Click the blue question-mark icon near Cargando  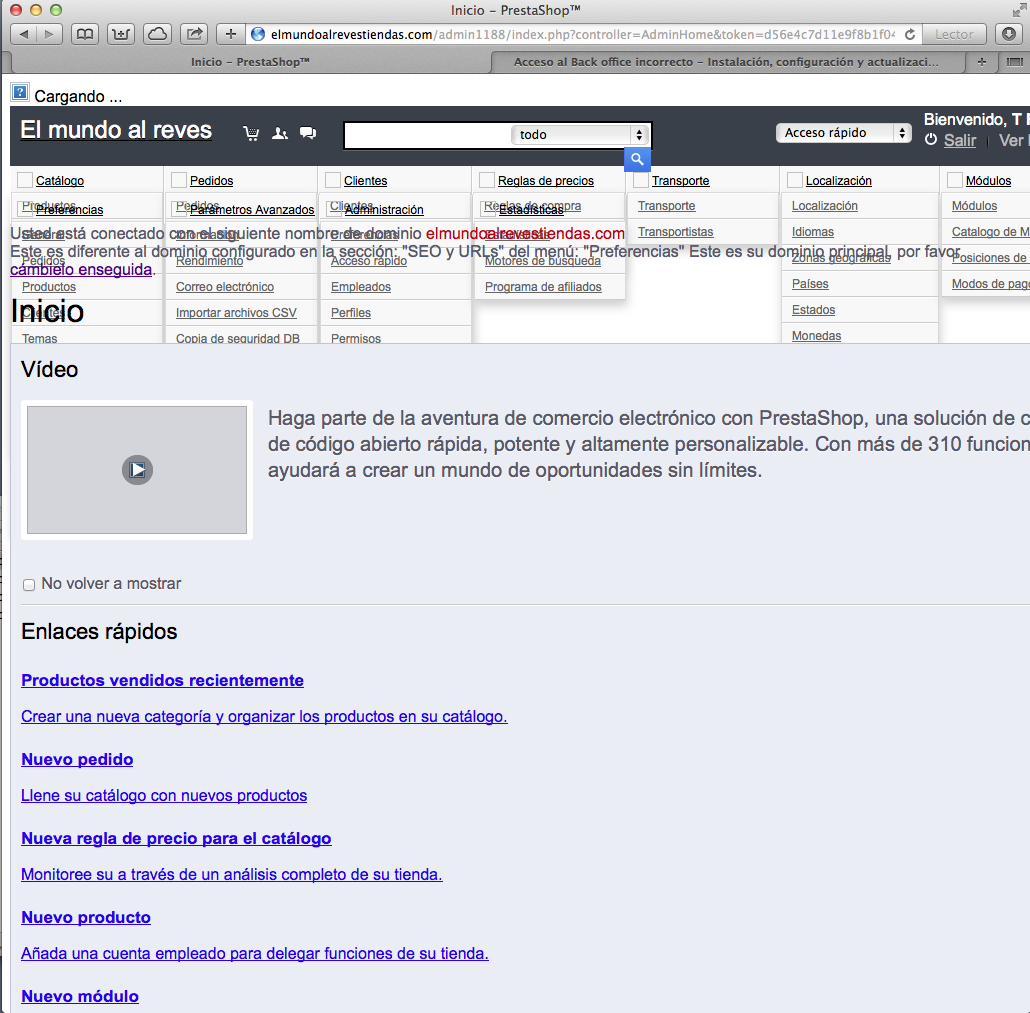20,93
